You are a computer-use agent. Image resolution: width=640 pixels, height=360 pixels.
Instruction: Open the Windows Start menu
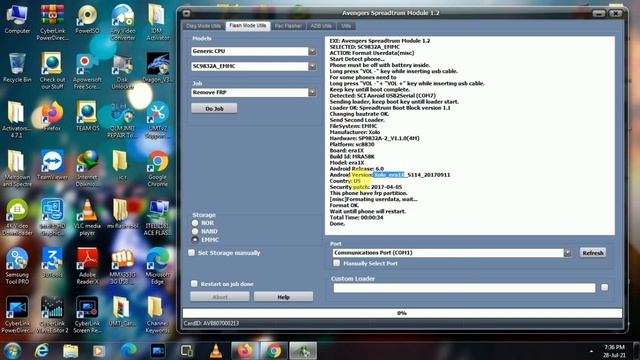pos(12,351)
